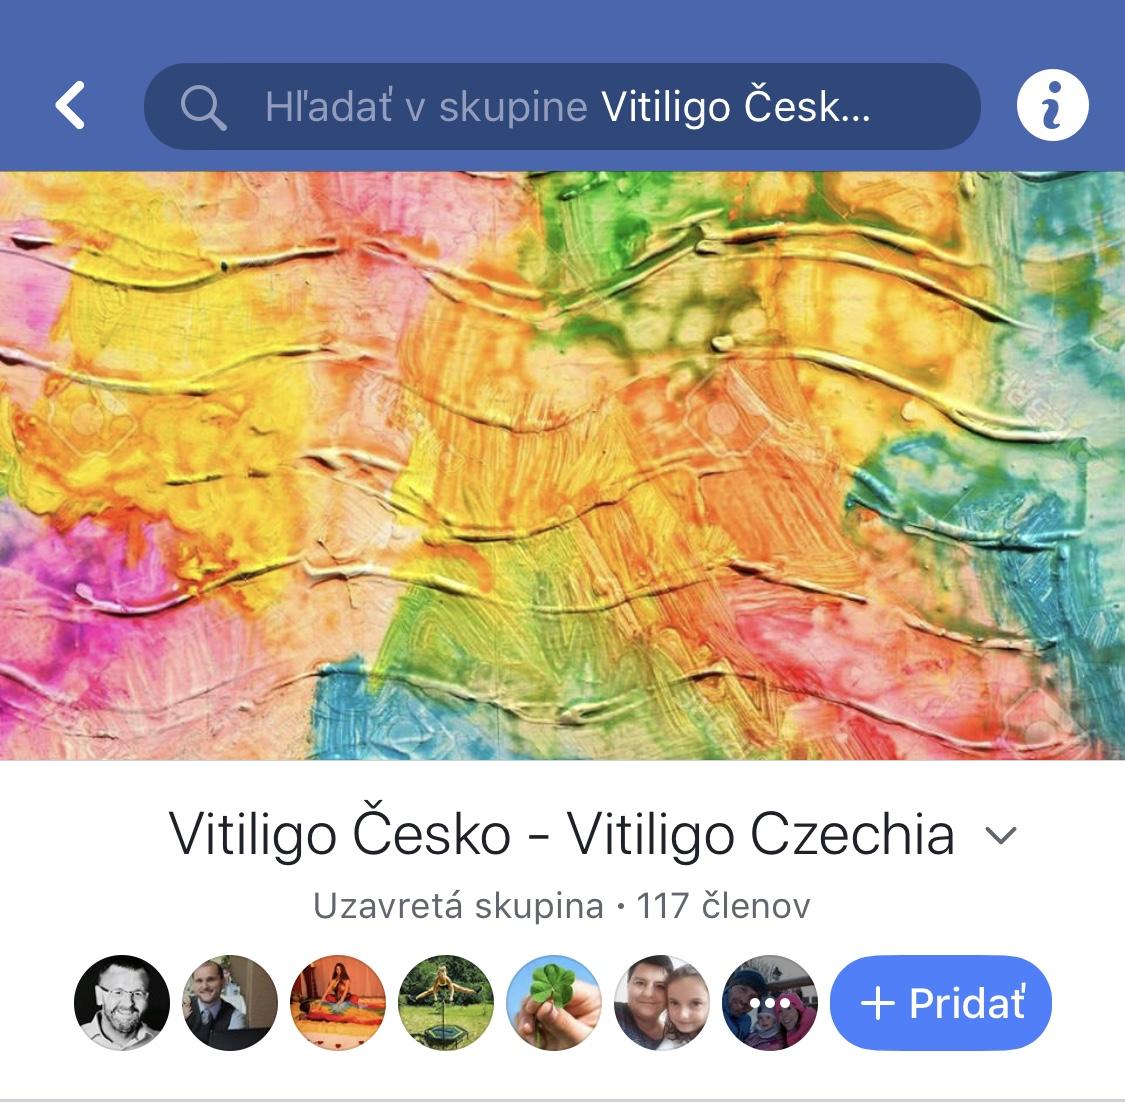Image resolution: width=1125 pixels, height=1120 pixels.
Task: Focus the Hľadať v skupine search field
Action: (x=562, y=106)
